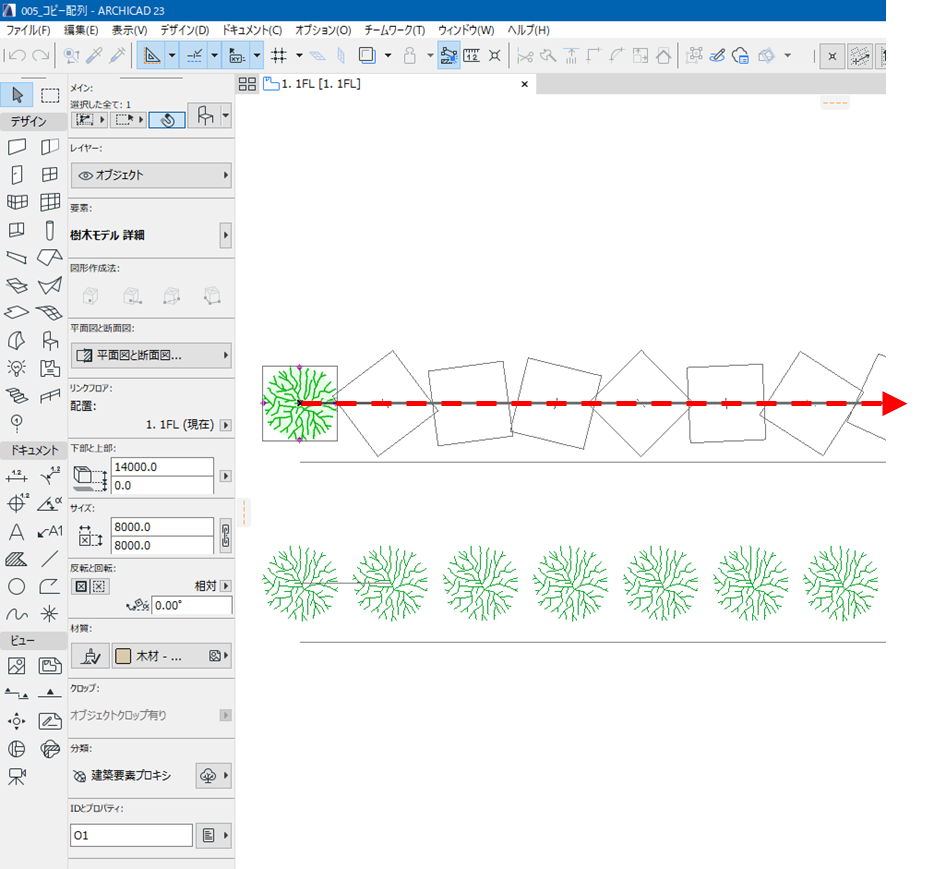
Task: Select the Linear Dimension tool
Action: pyautogui.click(x=17, y=476)
